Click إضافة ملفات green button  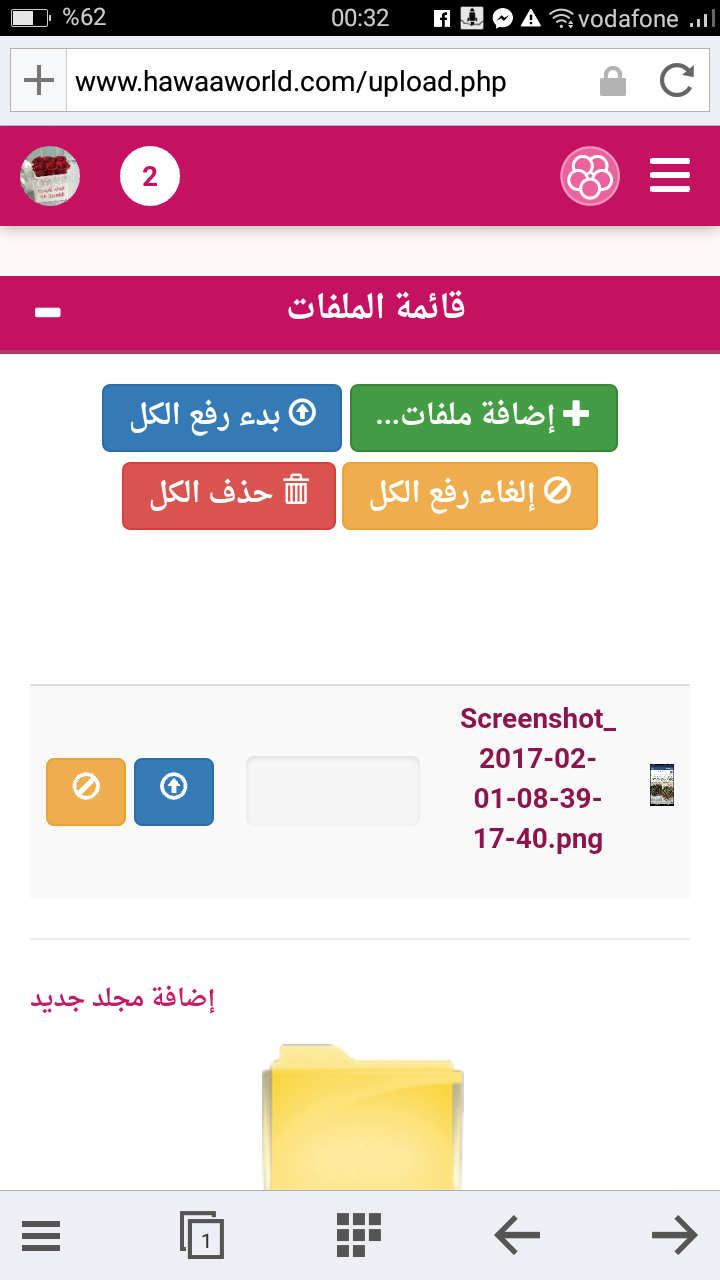pyautogui.click(x=484, y=418)
